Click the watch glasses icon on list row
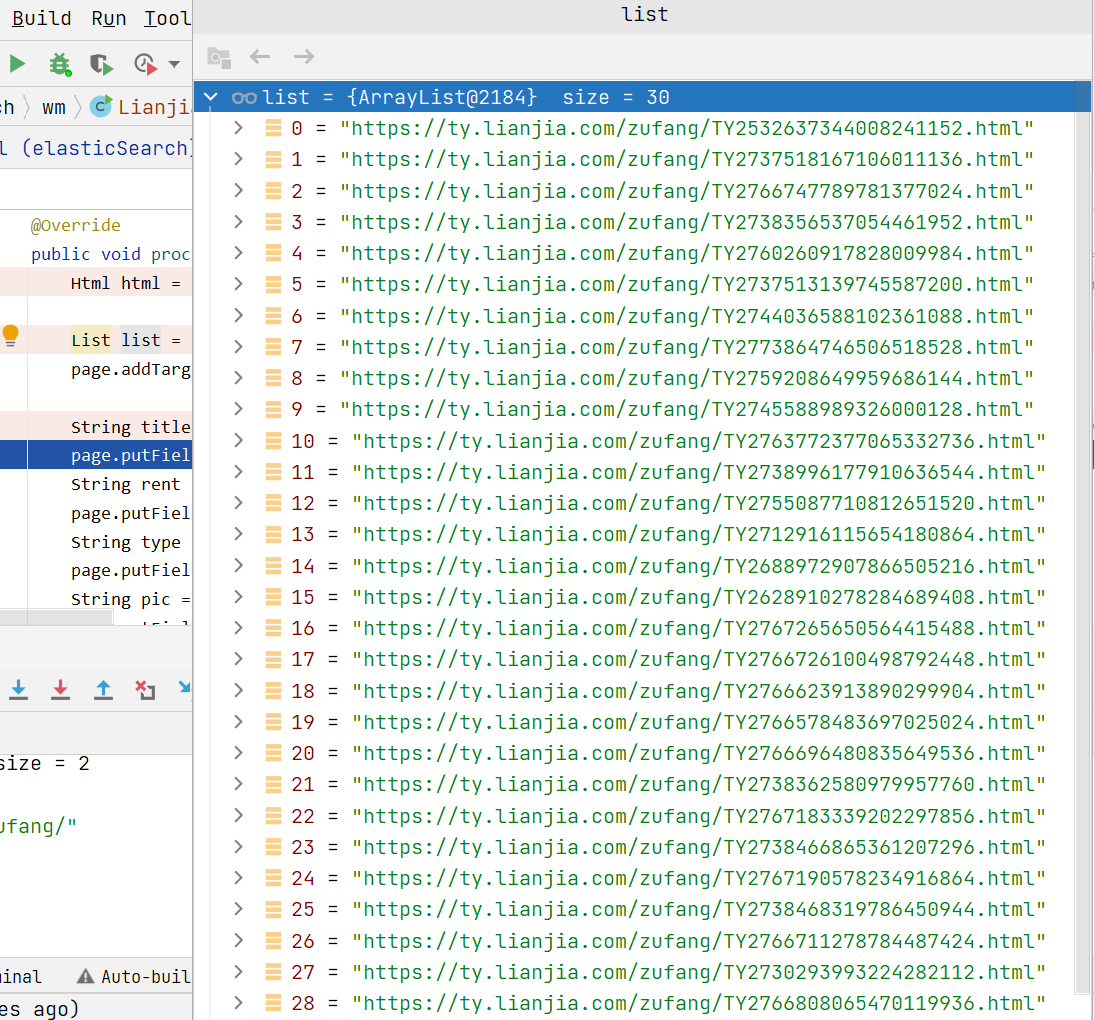This screenshot has height=1020, width=1094. tap(244, 98)
